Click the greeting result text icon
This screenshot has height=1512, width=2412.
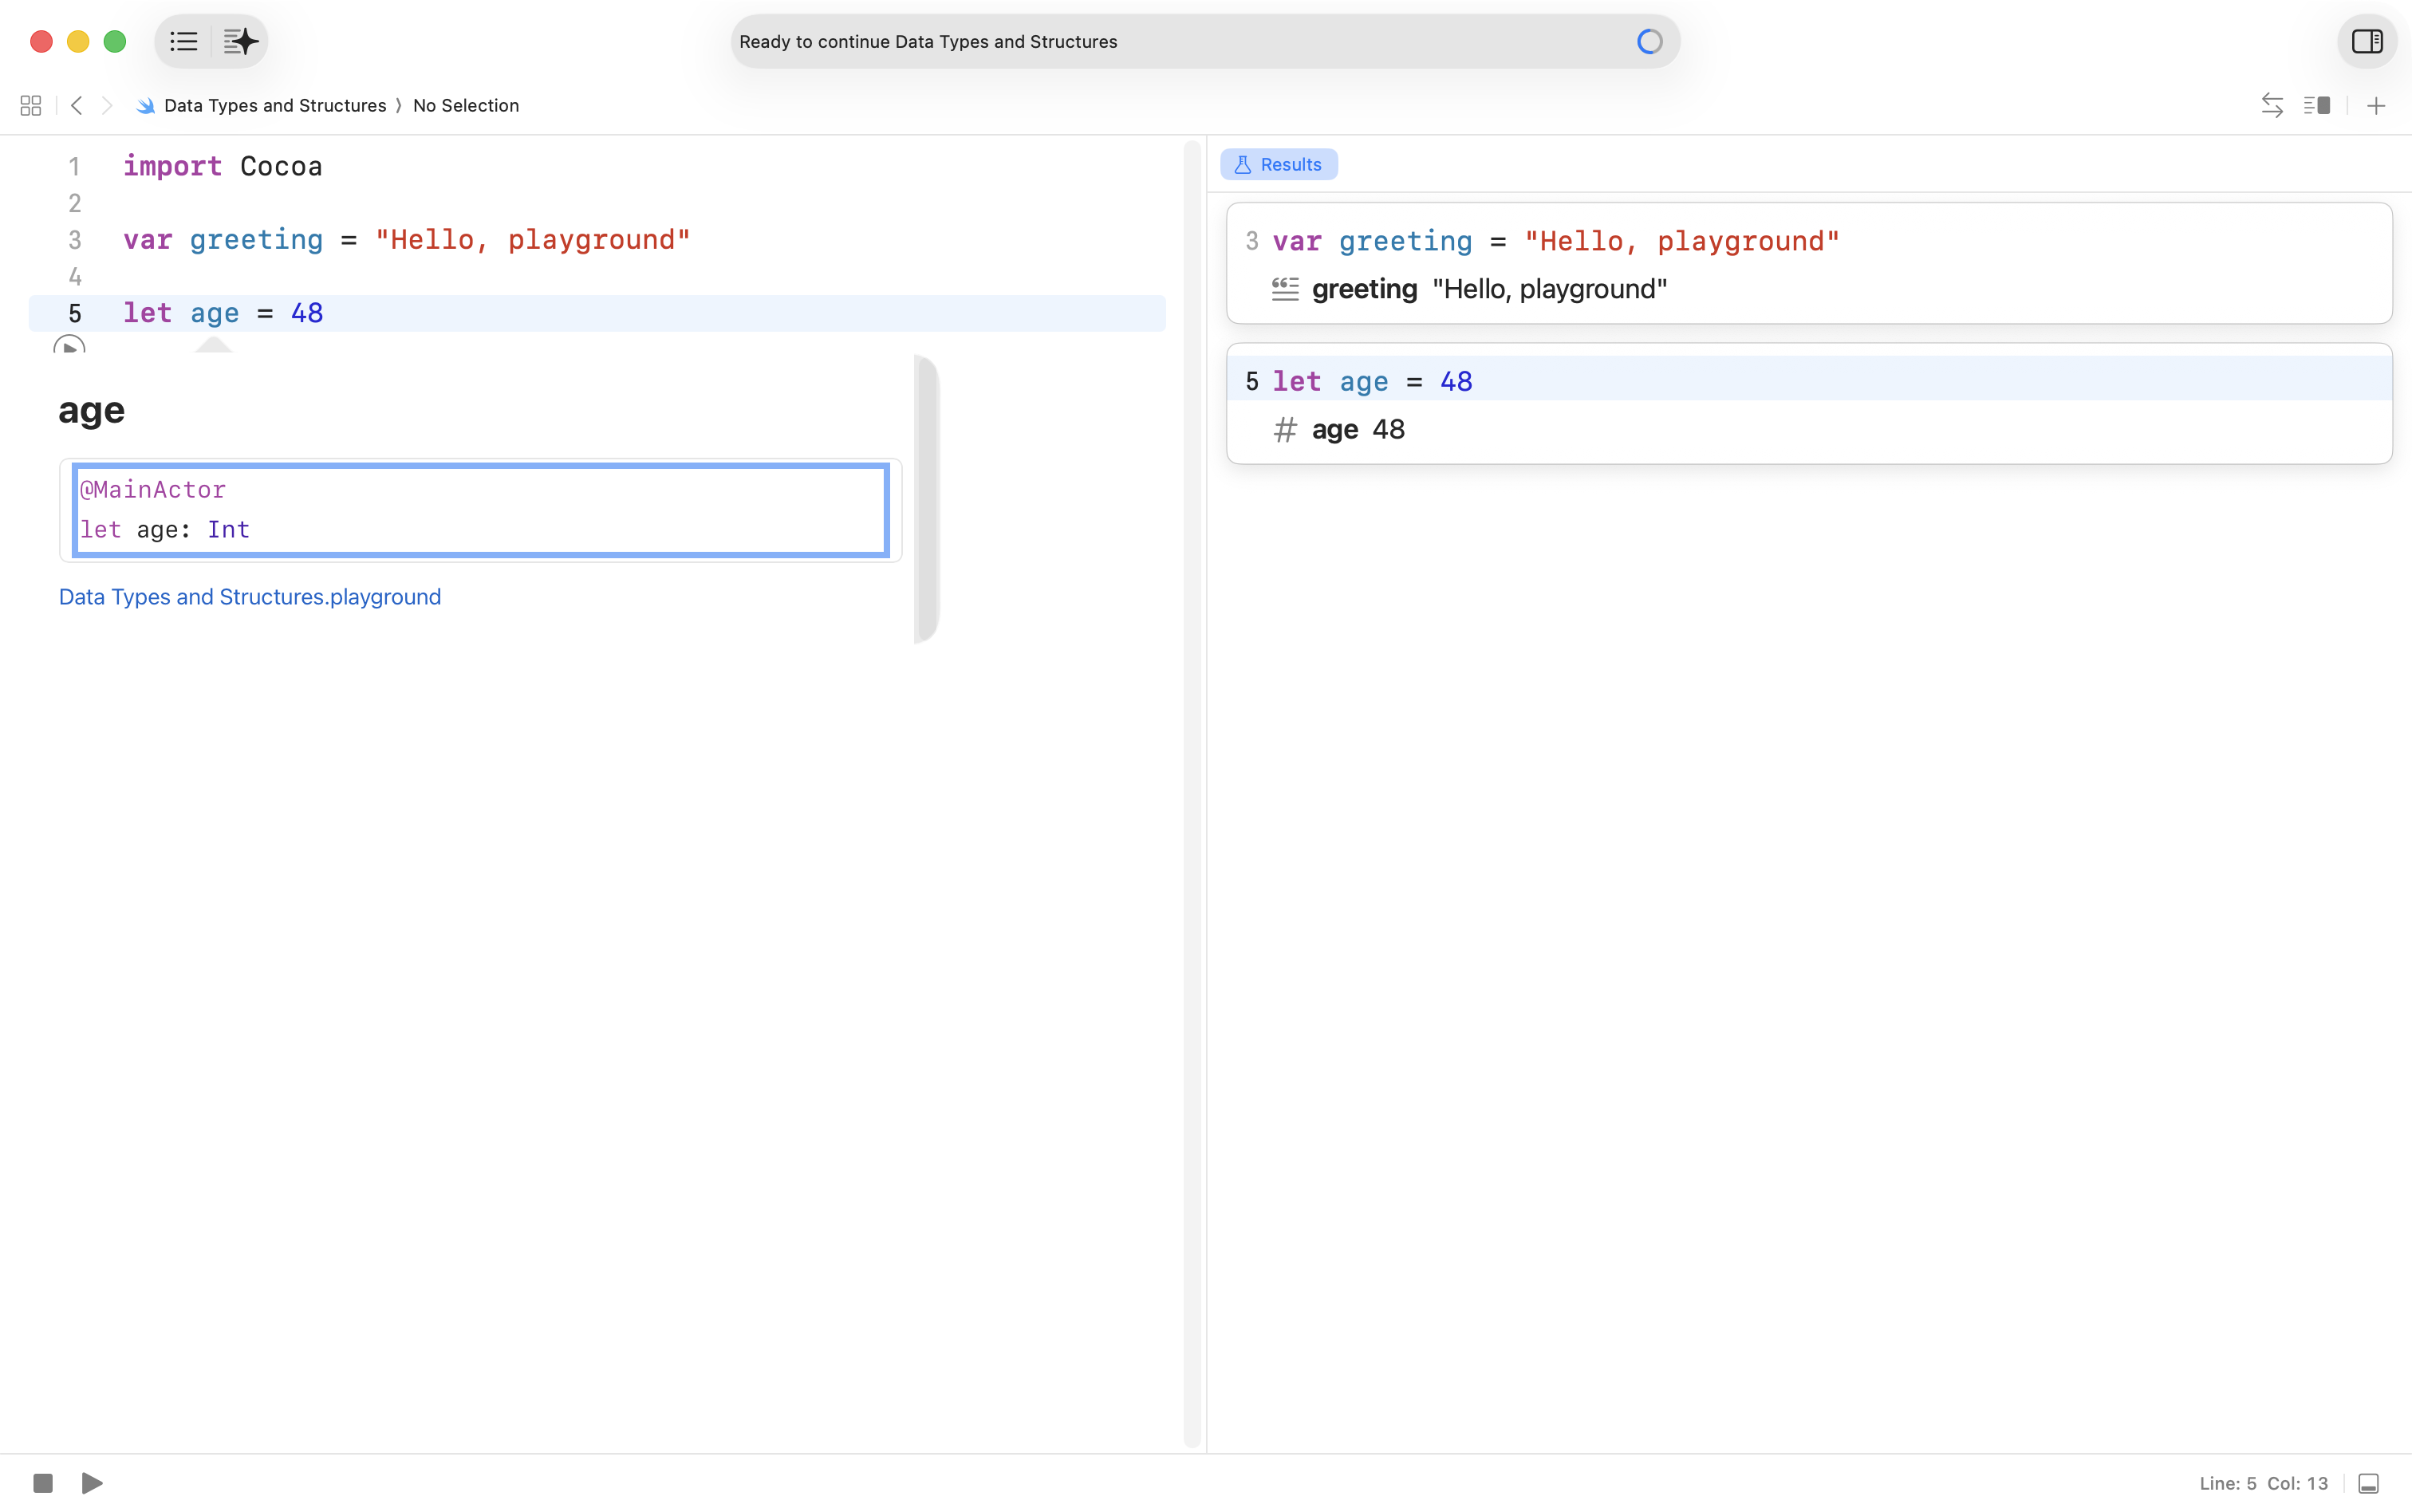(x=1285, y=289)
